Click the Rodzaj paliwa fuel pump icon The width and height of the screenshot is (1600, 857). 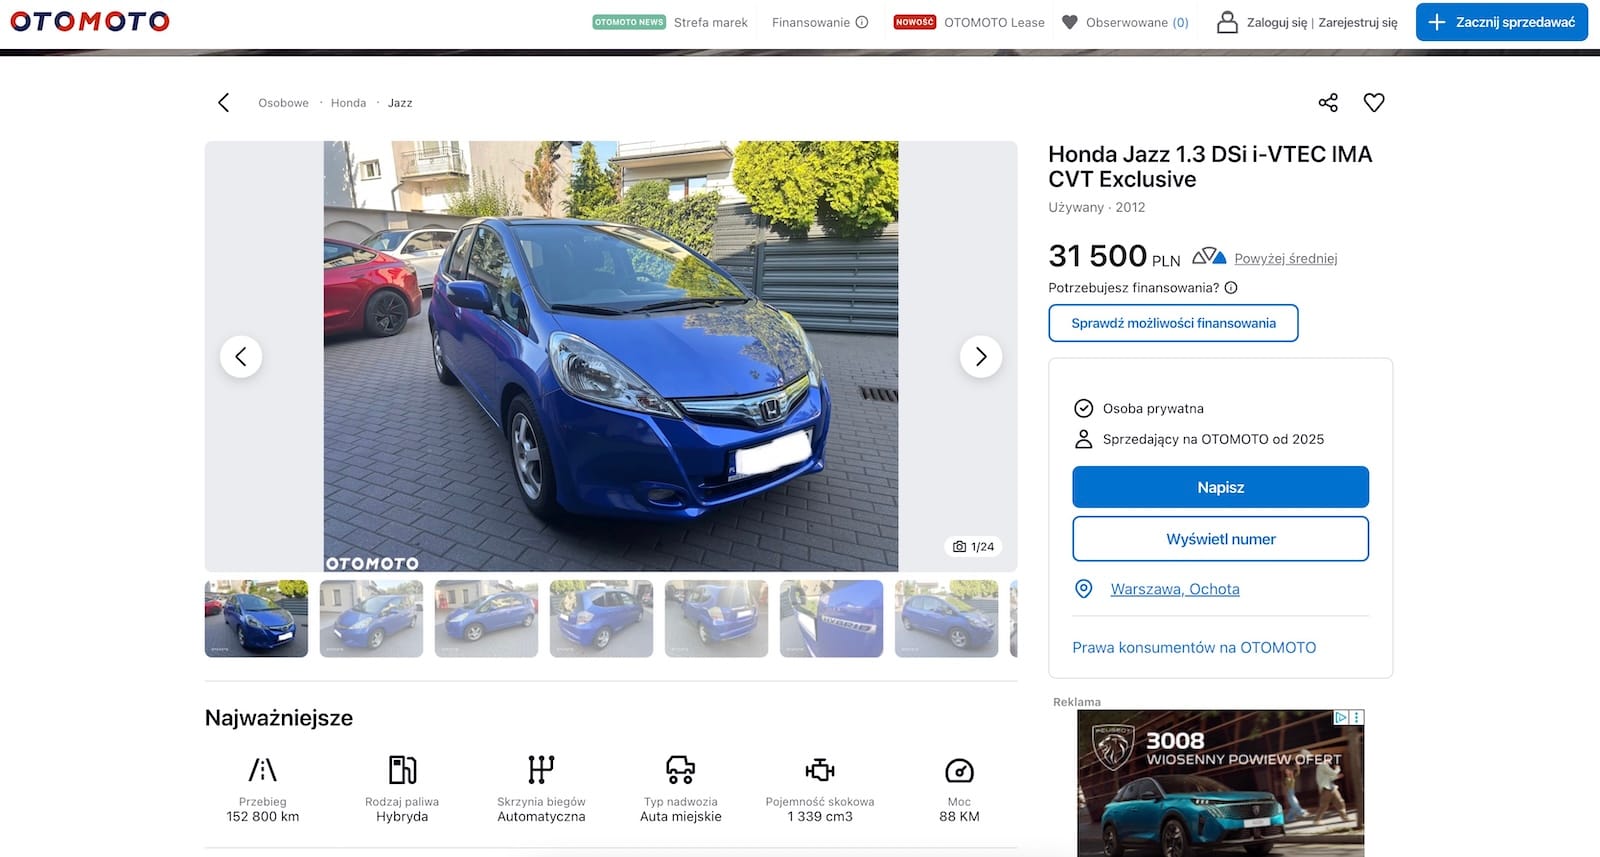[x=402, y=770]
